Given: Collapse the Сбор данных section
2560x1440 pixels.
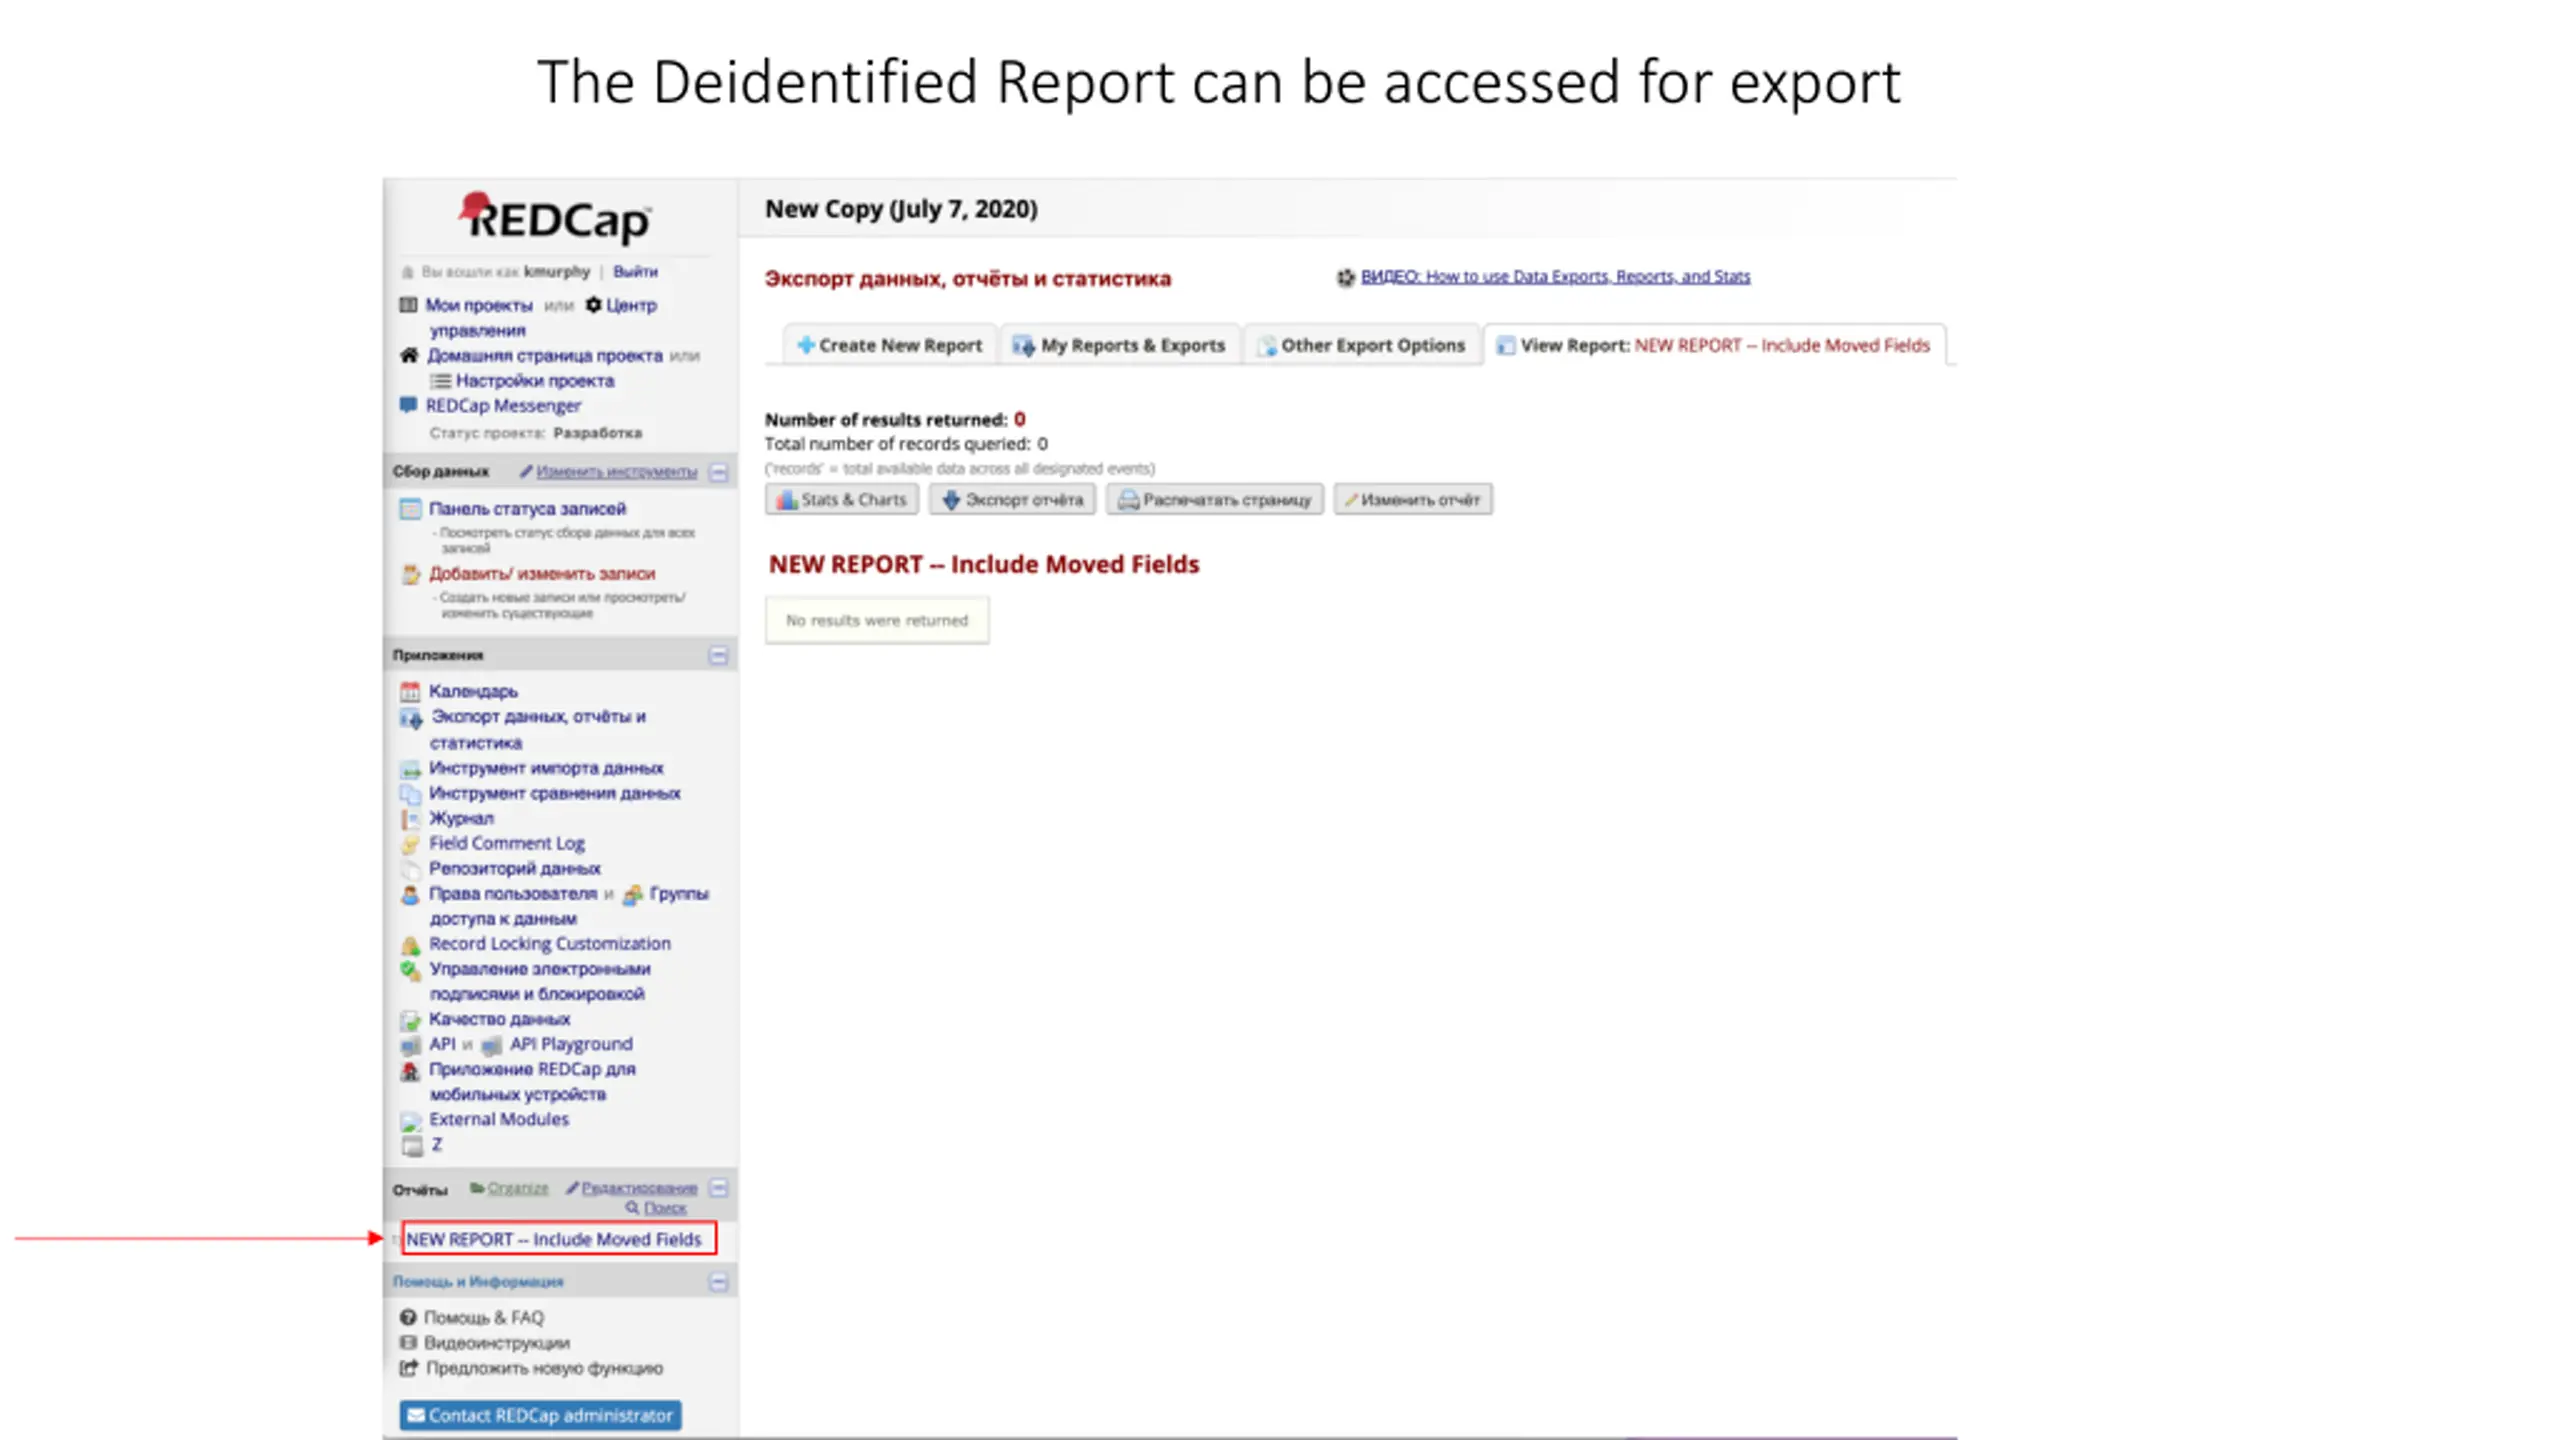Looking at the screenshot, I should [719, 472].
